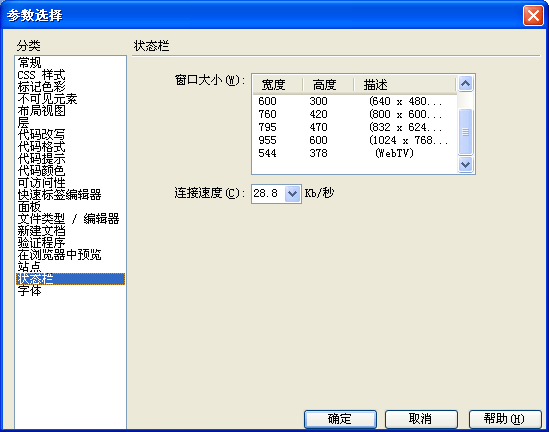
Task: Select the 955 width row
Action: (267, 140)
